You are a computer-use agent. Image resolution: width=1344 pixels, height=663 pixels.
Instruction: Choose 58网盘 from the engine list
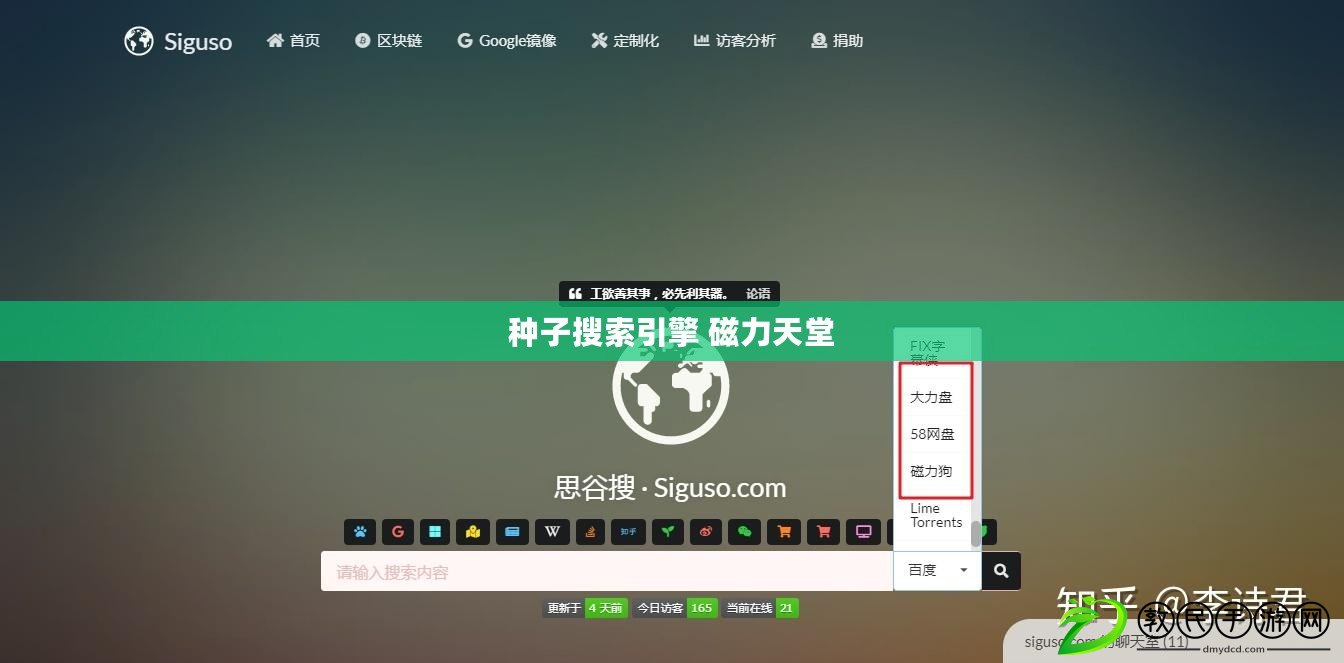tap(931, 434)
